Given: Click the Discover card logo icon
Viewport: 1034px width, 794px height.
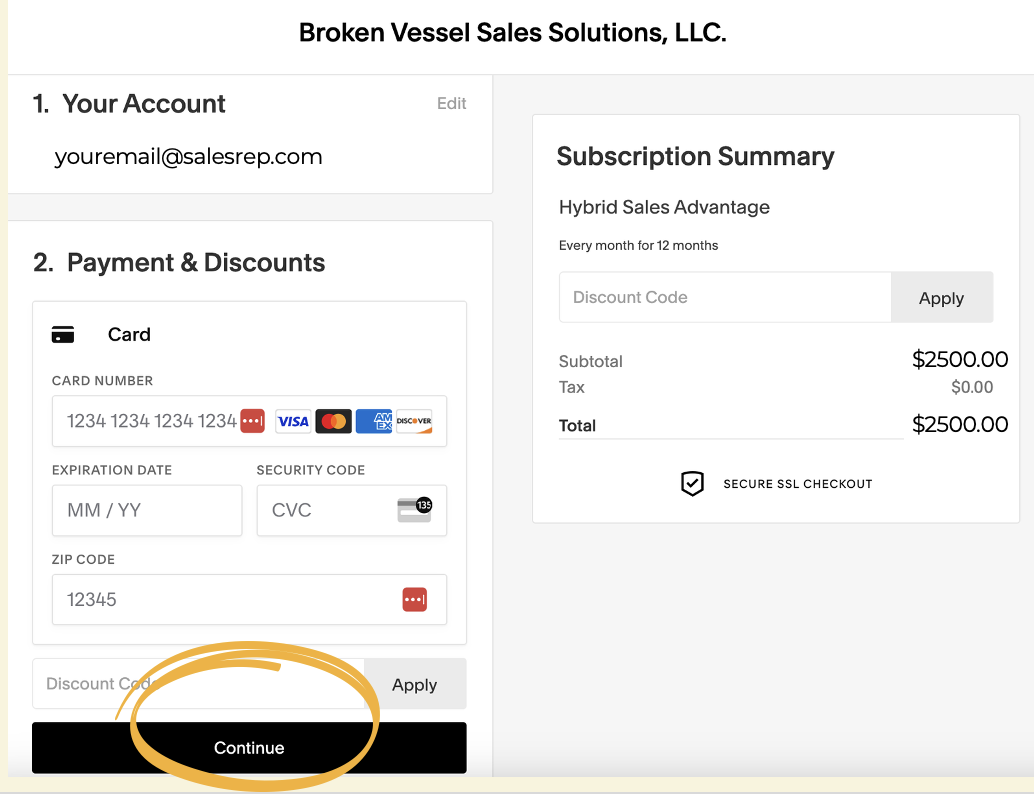Looking at the screenshot, I should tap(414, 421).
